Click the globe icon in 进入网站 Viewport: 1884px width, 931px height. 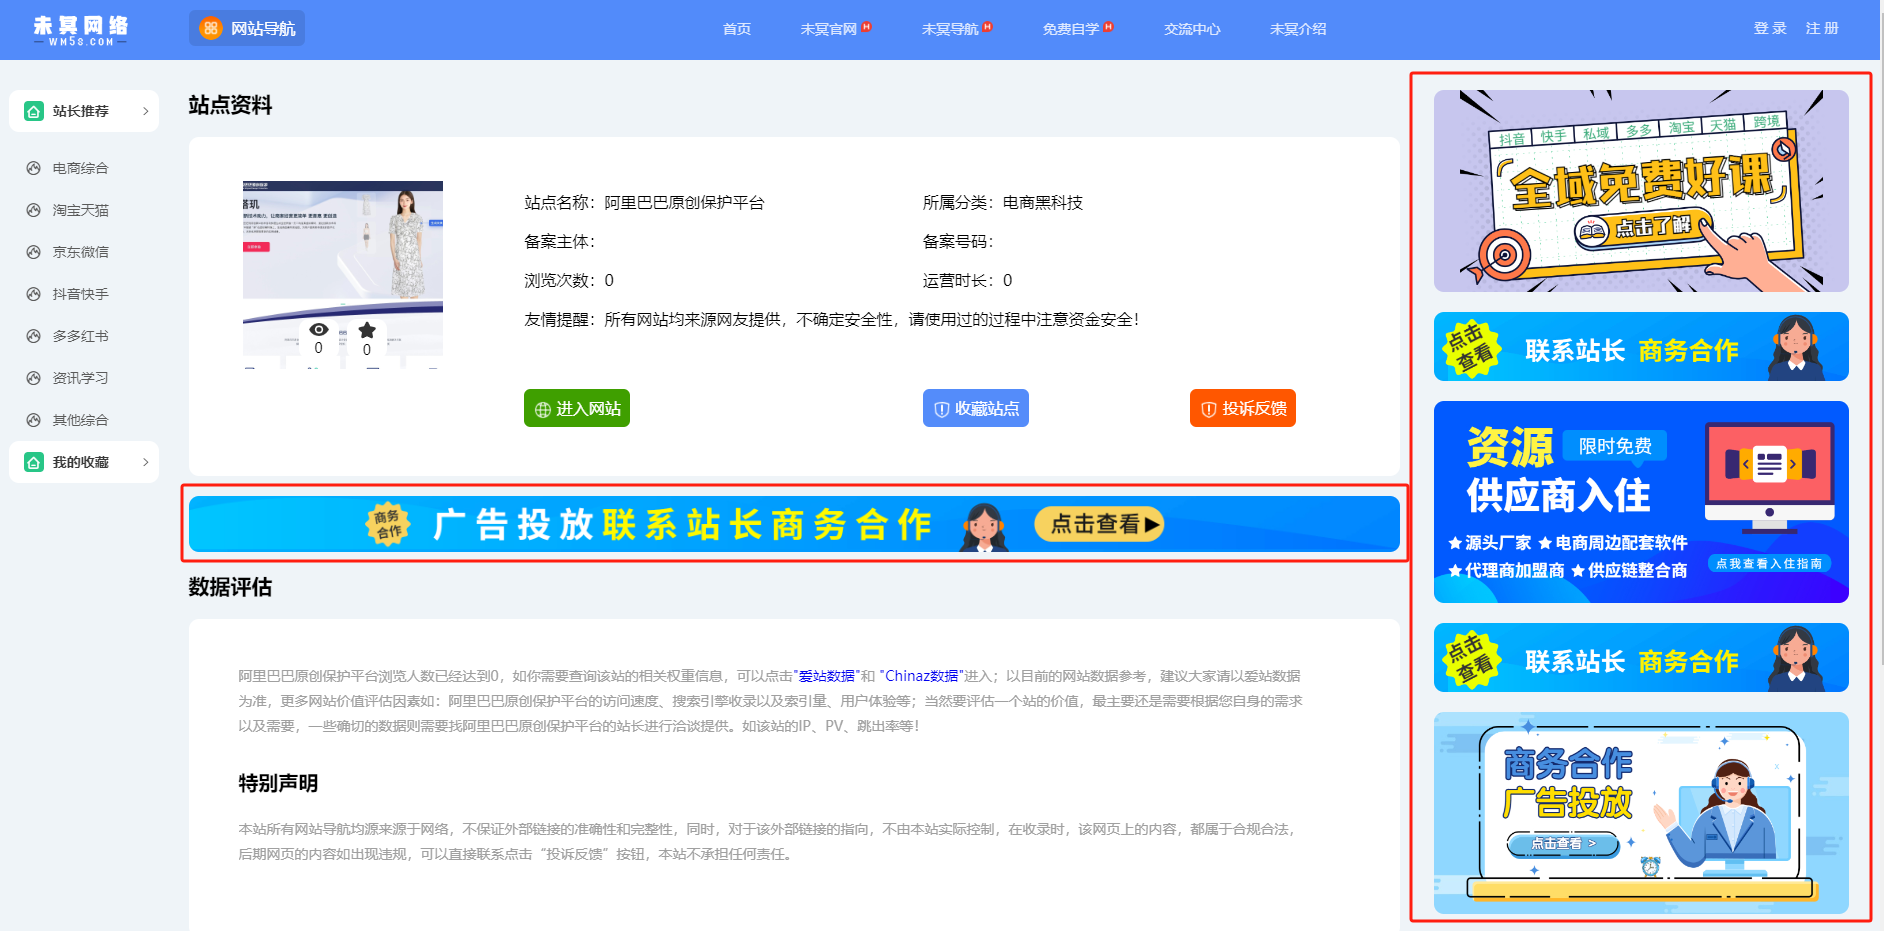pyautogui.click(x=543, y=409)
